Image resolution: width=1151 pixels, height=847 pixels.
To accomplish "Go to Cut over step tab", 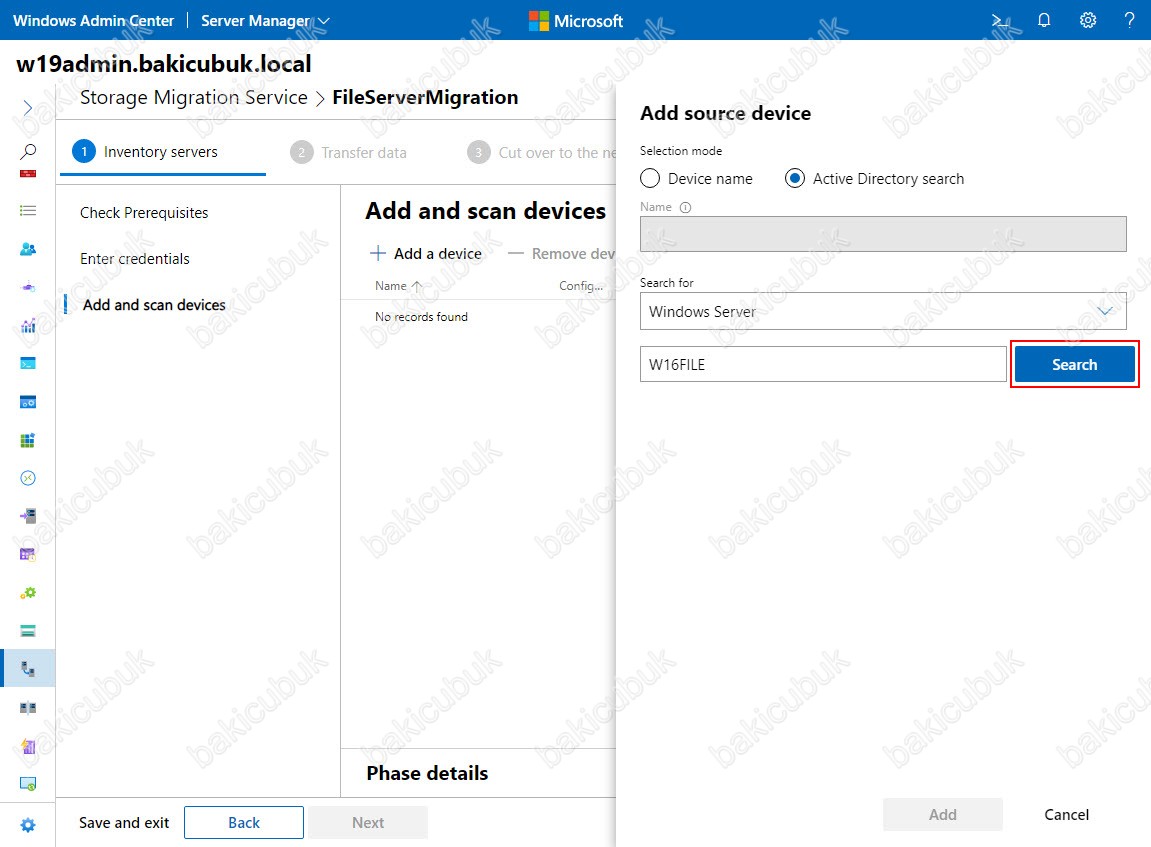I will tap(542, 152).
